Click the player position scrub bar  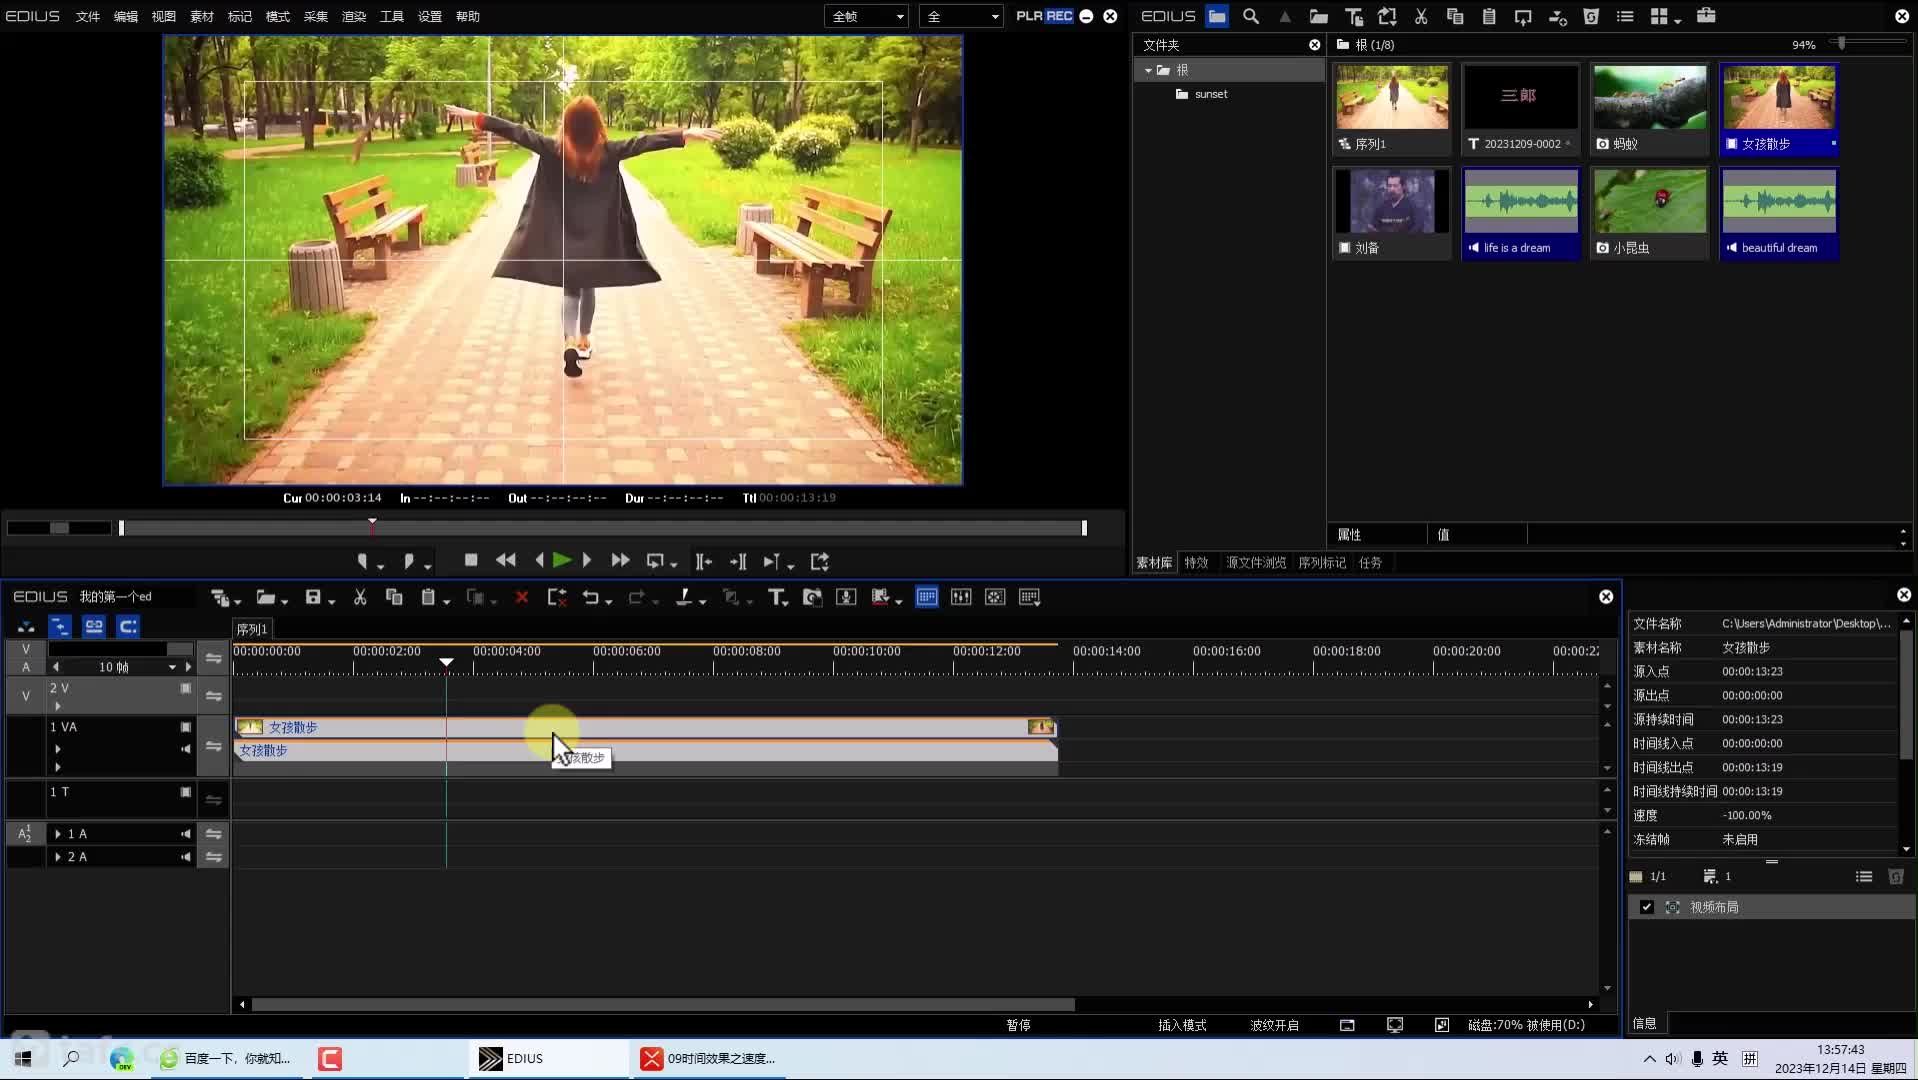(x=602, y=528)
